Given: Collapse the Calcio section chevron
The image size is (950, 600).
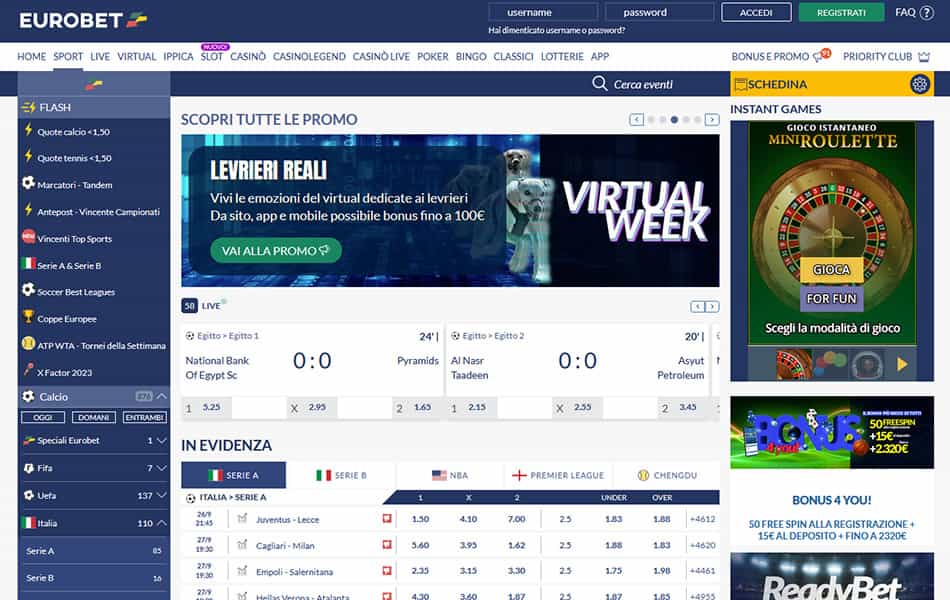Looking at the screenshot, I should 162,396.
